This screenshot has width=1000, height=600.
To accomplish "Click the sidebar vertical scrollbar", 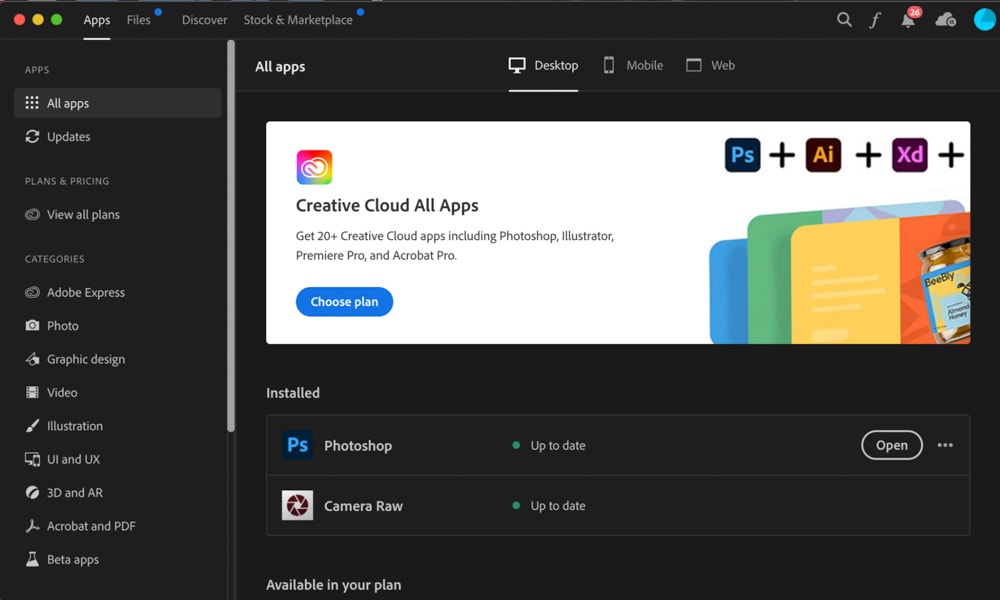I will click(231, 235).
